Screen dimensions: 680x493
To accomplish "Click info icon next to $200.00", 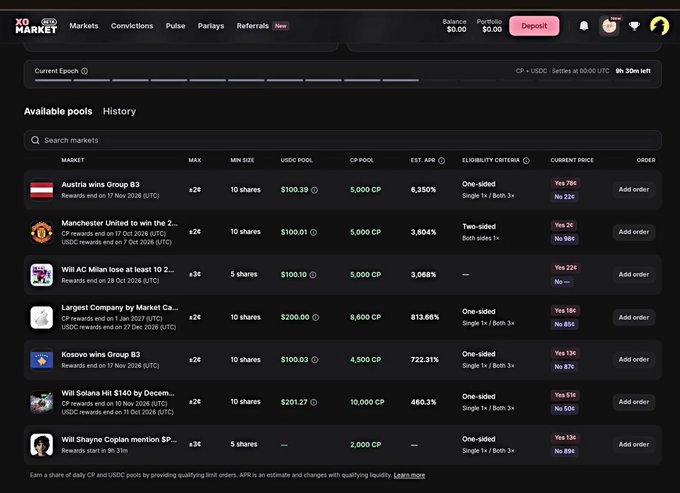I will point(316,317).
